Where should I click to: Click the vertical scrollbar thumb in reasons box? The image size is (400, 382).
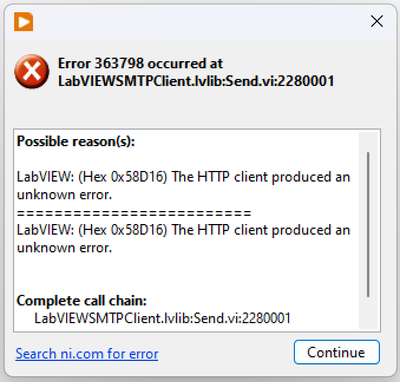click(368, 224)
